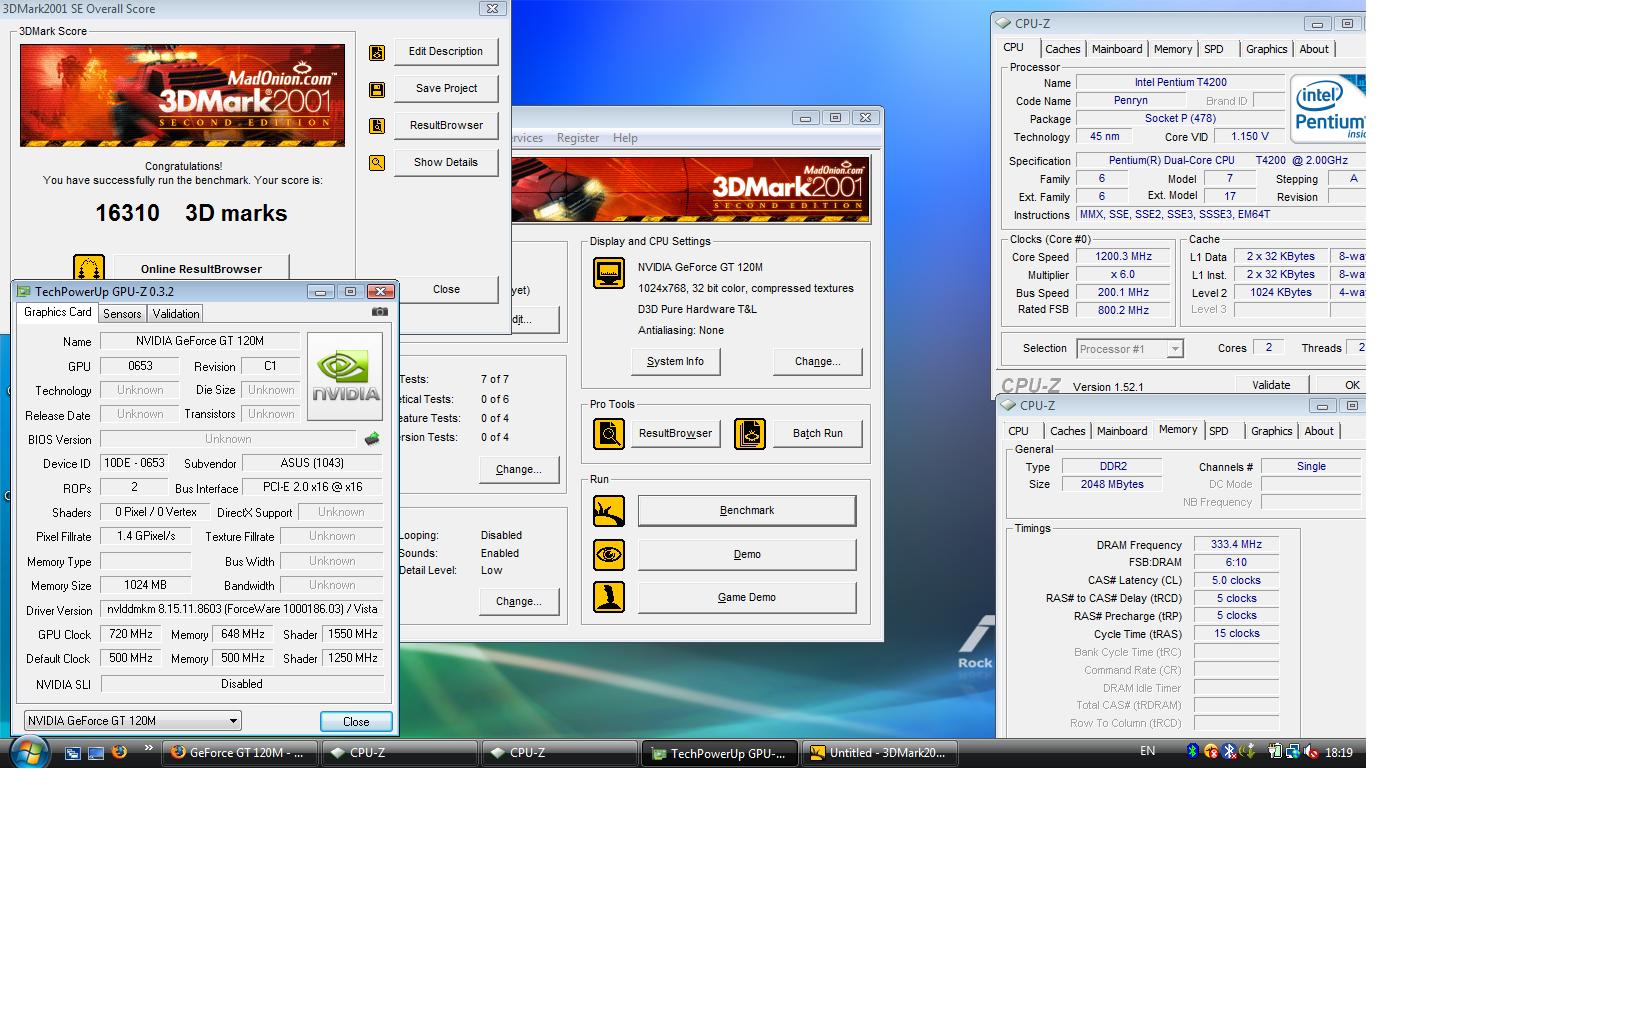Click the Batch Run button
1647x1029 pixels.
pos(817,434)
